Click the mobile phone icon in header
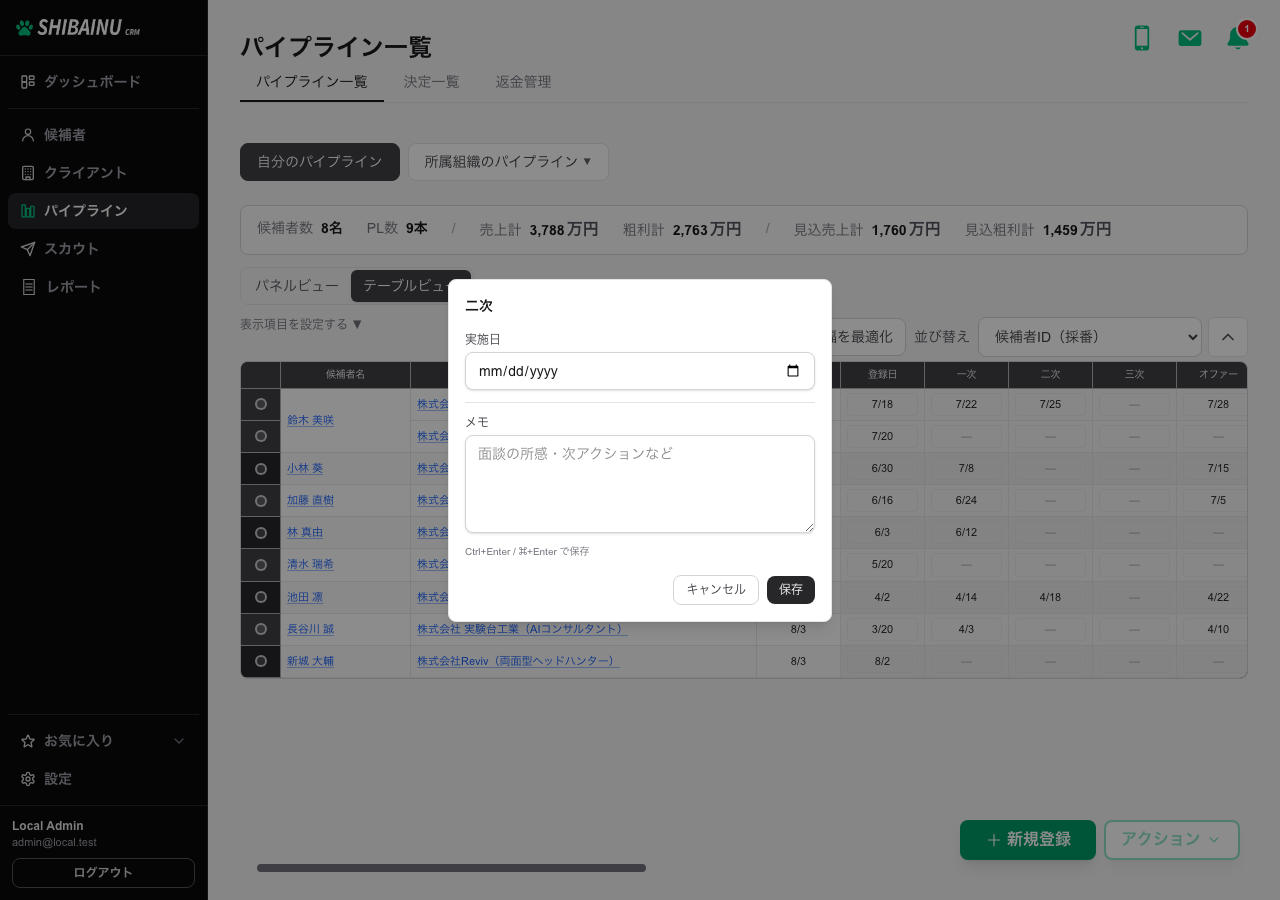Screen dimensions: 1280x900 (x=1141, y=38)
